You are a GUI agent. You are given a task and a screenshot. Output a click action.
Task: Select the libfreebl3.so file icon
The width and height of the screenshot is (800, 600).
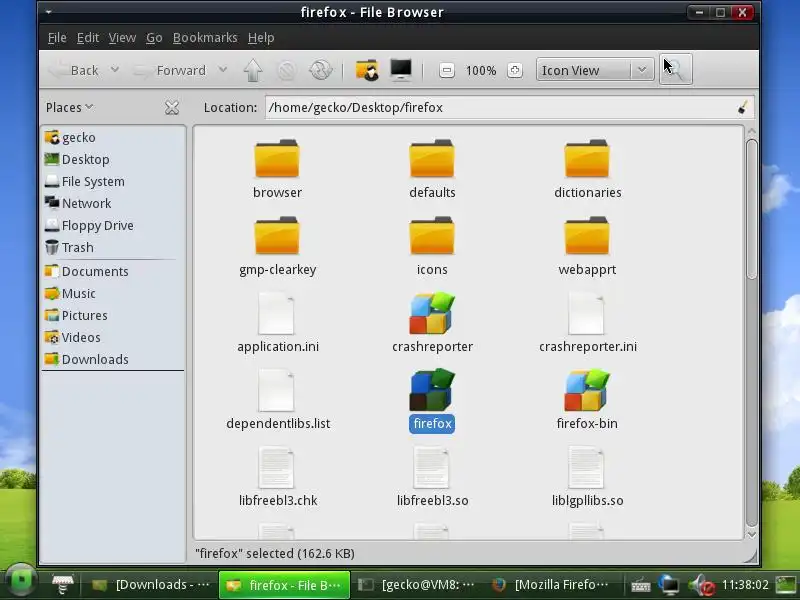431,467
